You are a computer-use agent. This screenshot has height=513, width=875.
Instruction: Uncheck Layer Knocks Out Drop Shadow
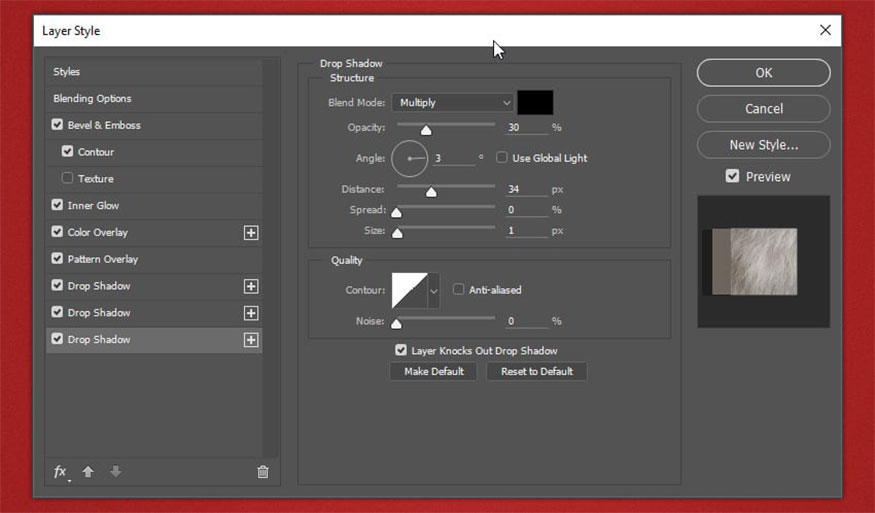(401, 351)
